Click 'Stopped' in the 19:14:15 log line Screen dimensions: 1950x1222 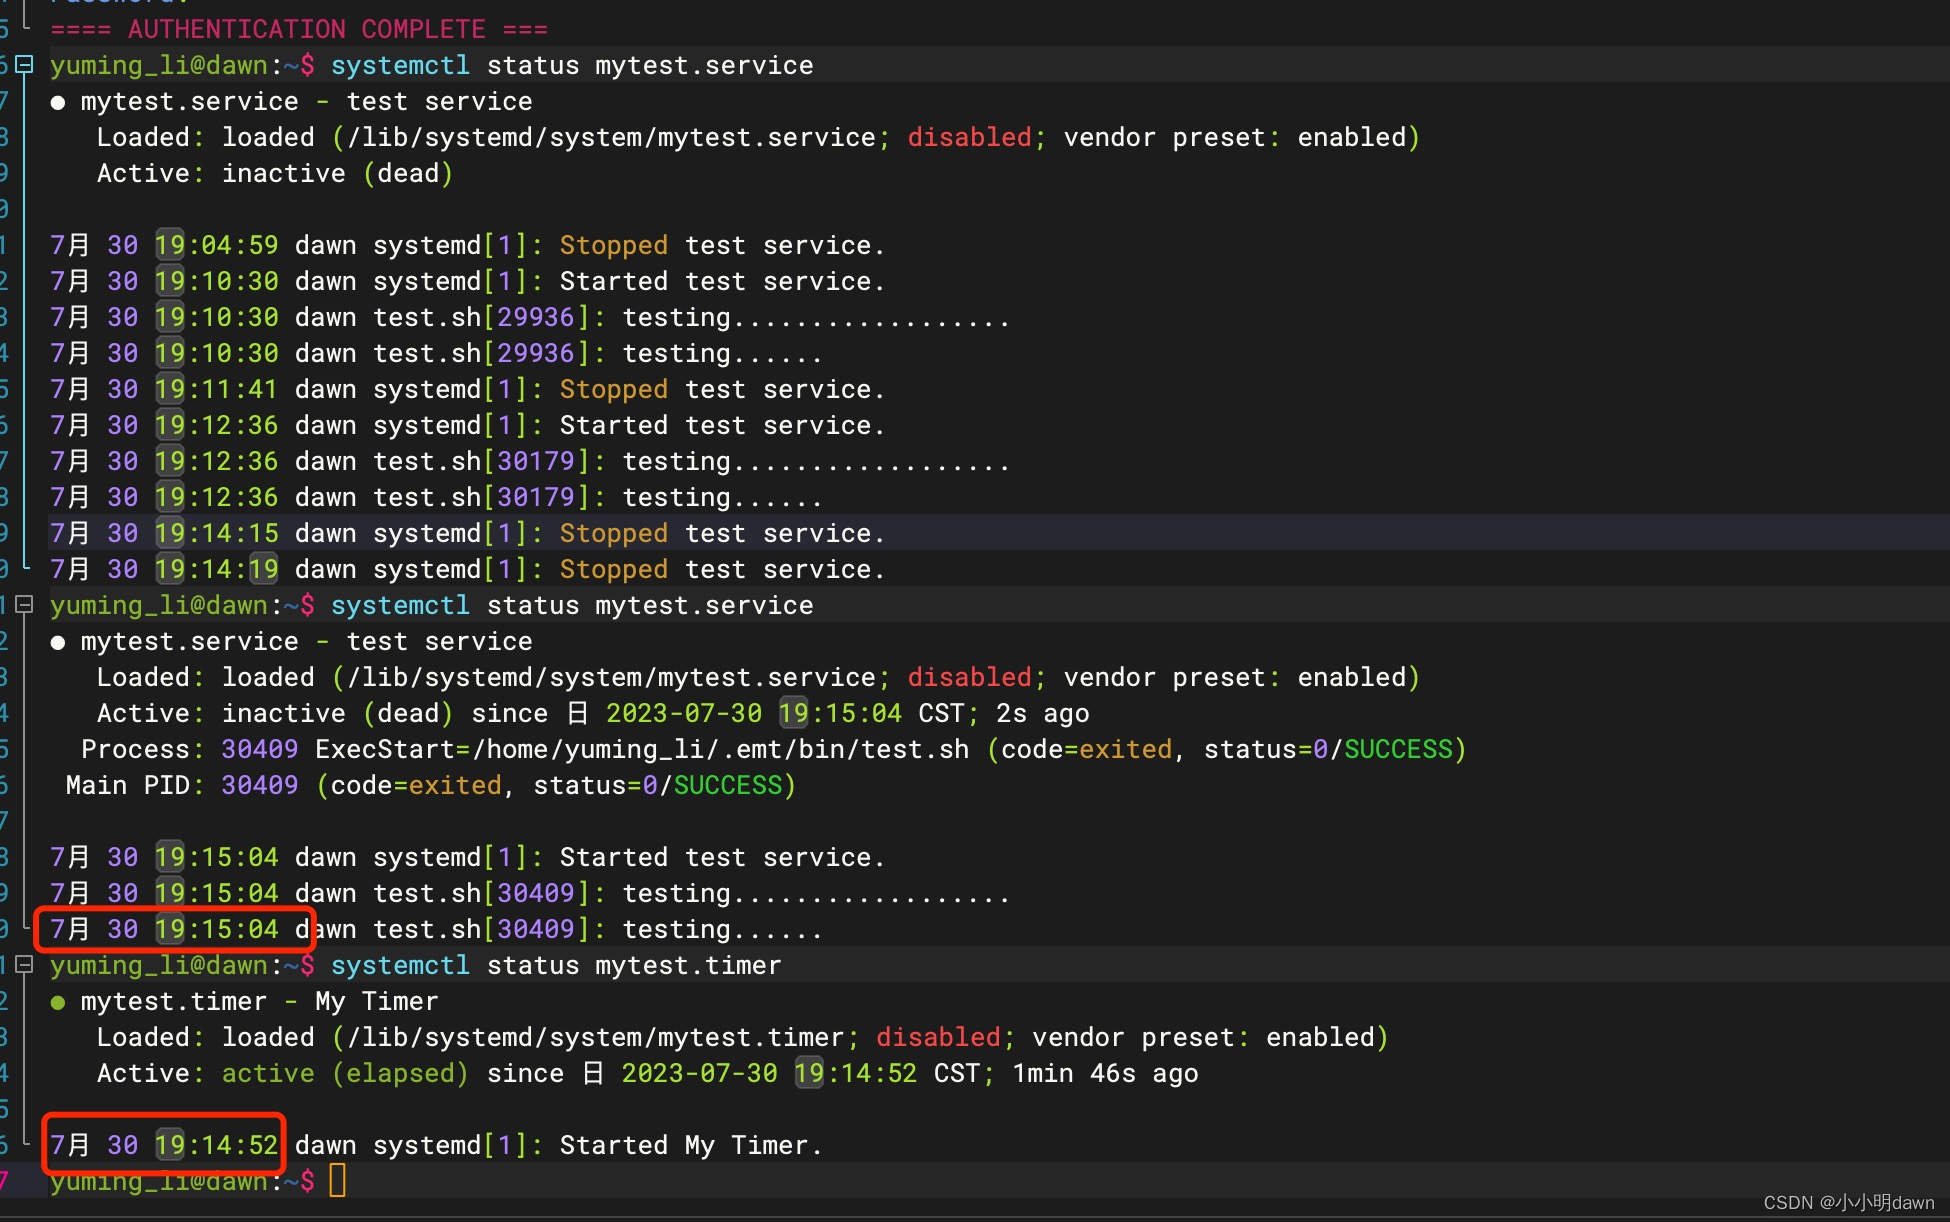(613, 533)
